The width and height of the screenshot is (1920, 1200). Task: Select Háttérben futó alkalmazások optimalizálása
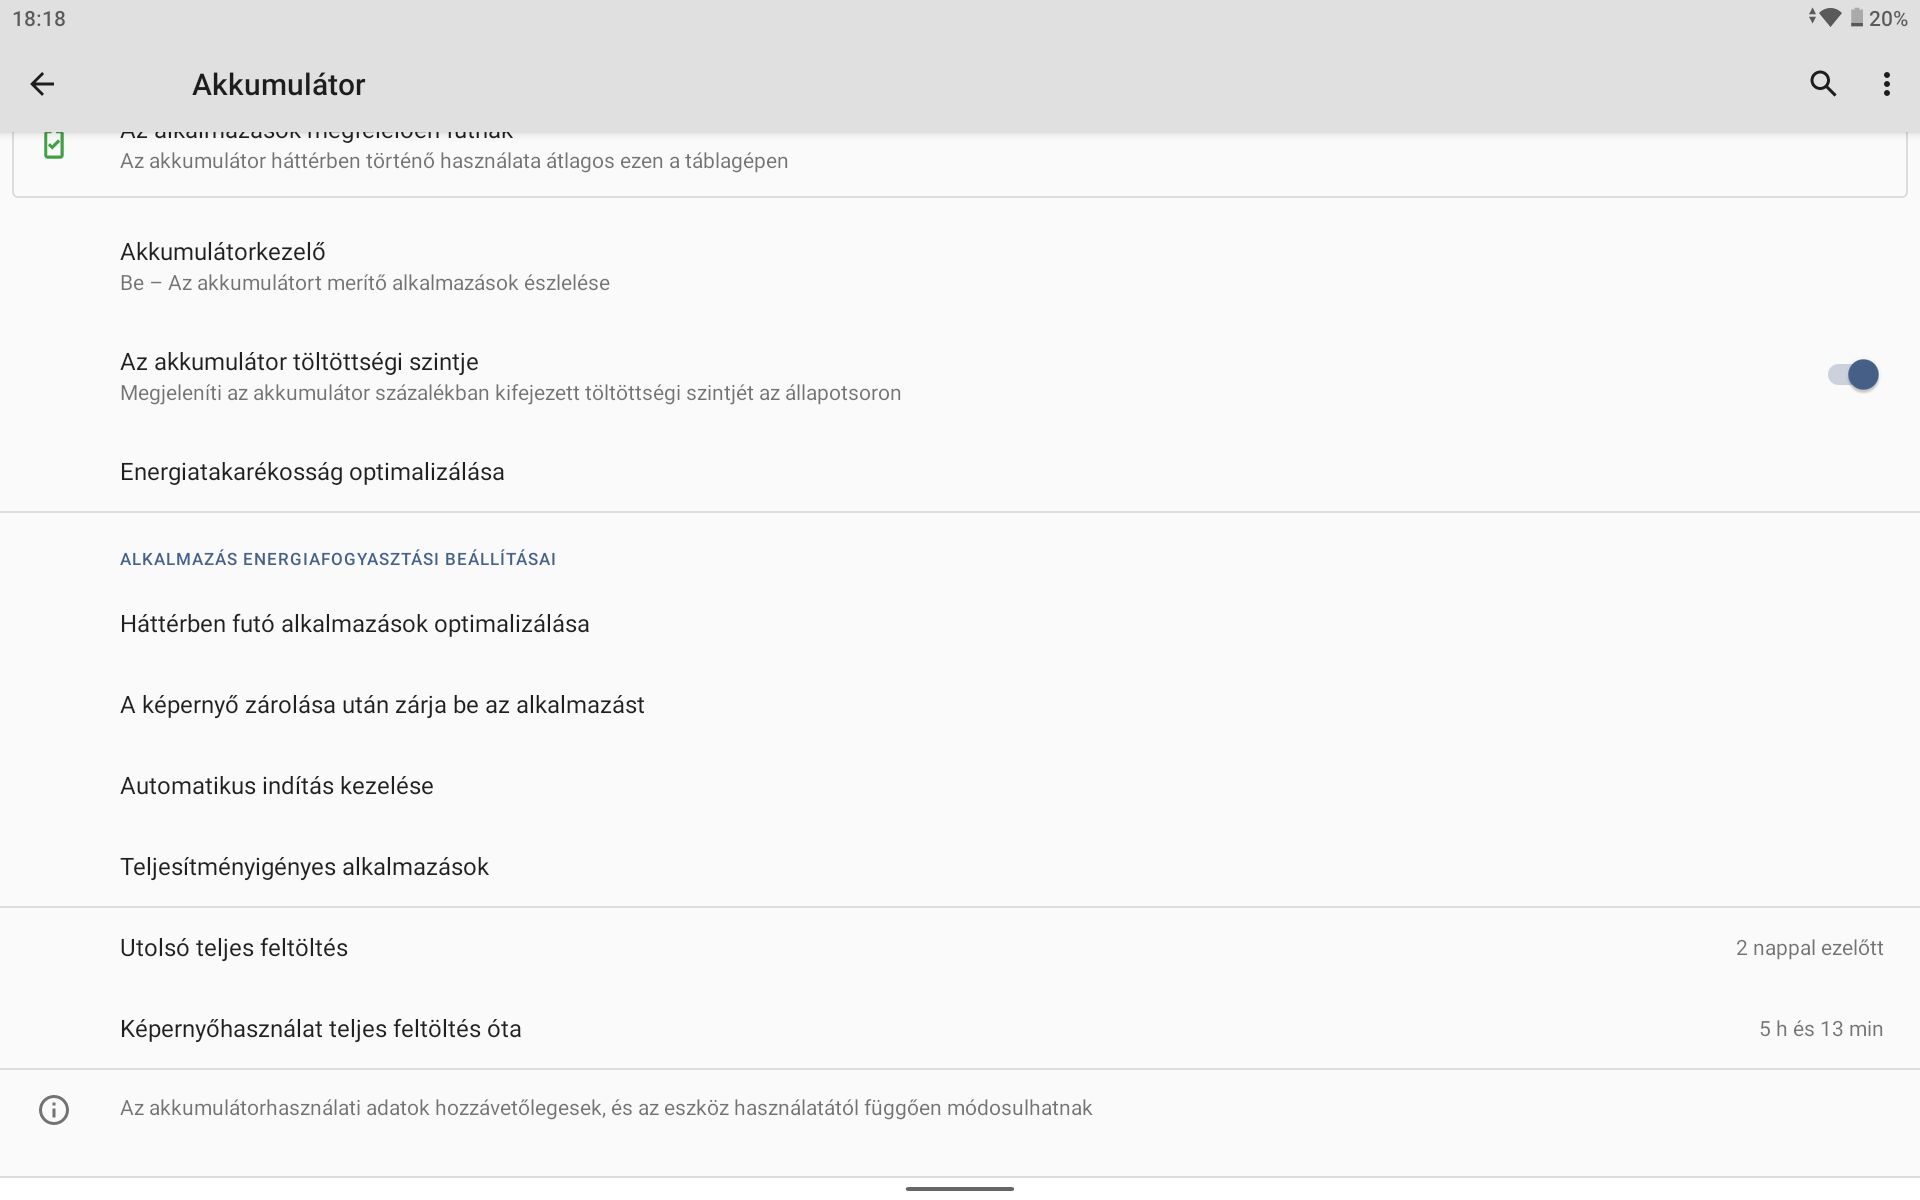tap(960, 624)
